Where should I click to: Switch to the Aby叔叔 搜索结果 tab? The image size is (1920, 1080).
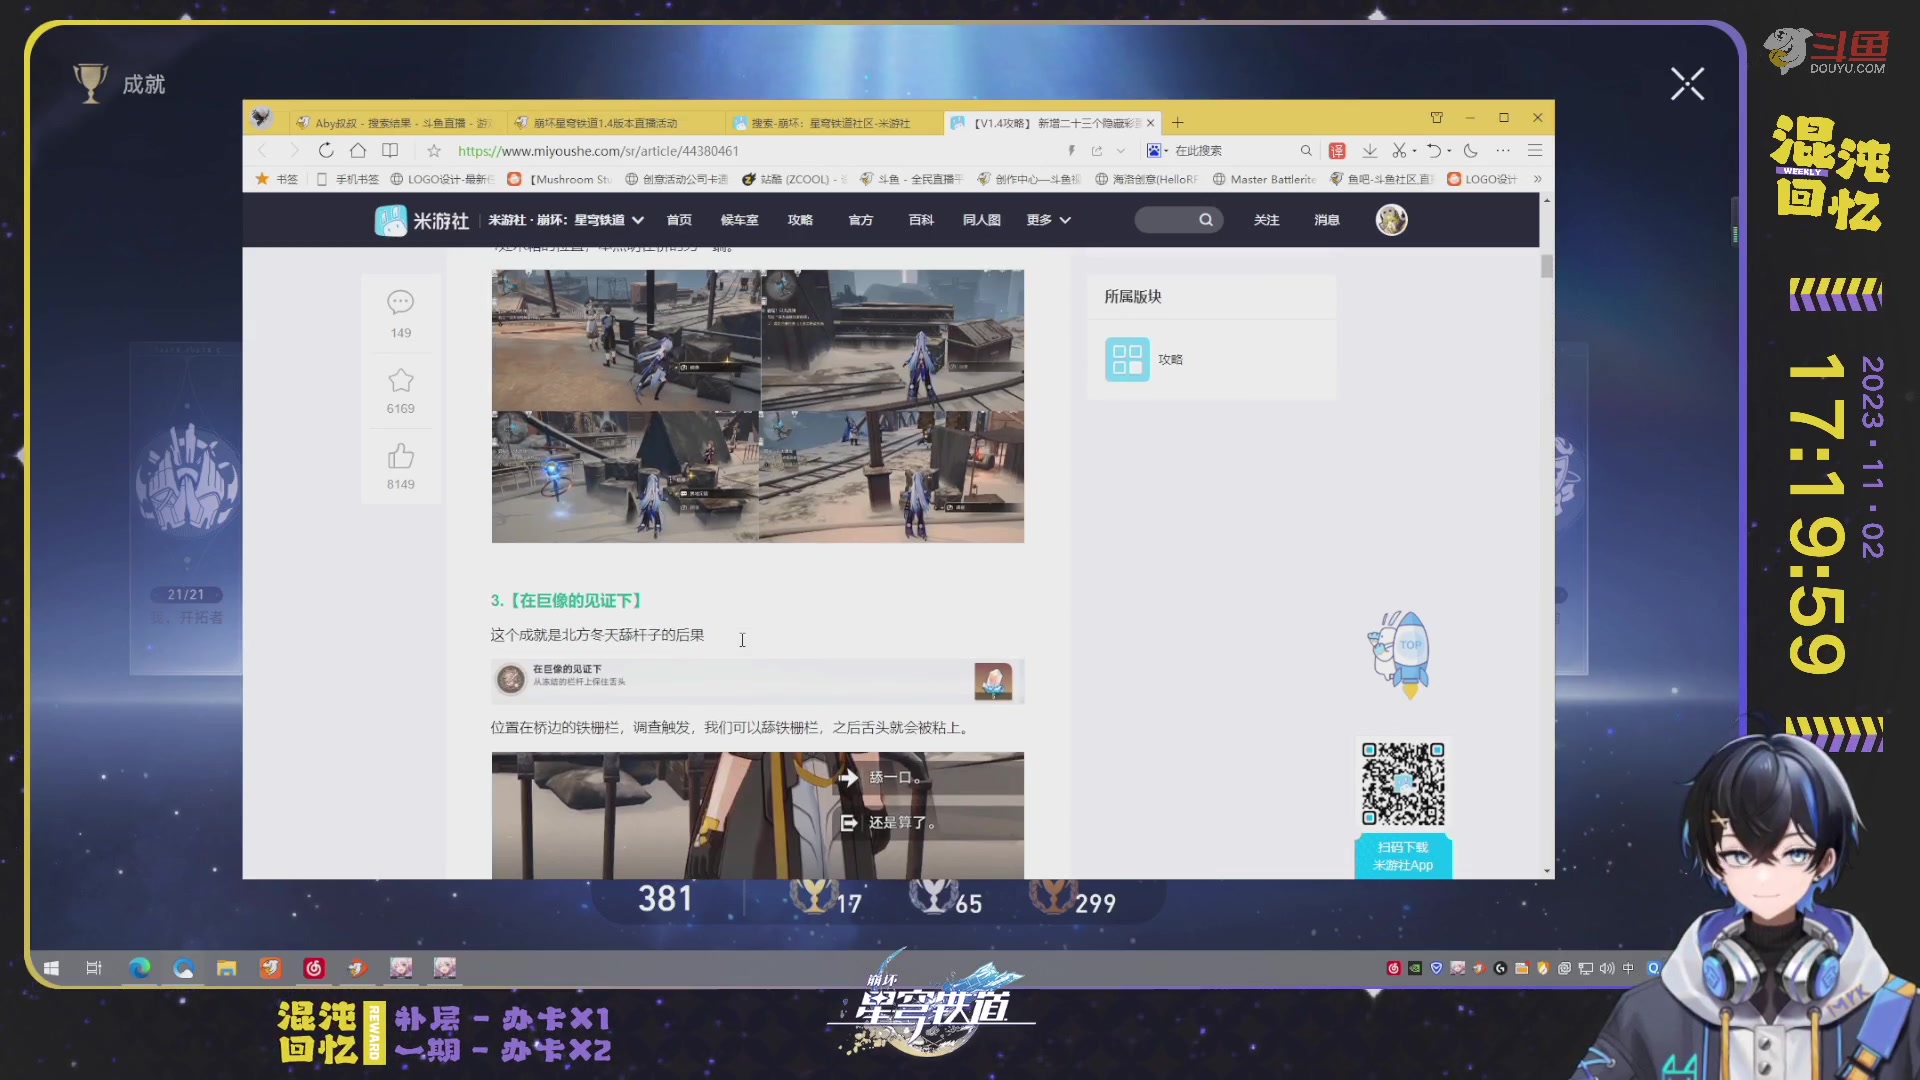(396, 123)
